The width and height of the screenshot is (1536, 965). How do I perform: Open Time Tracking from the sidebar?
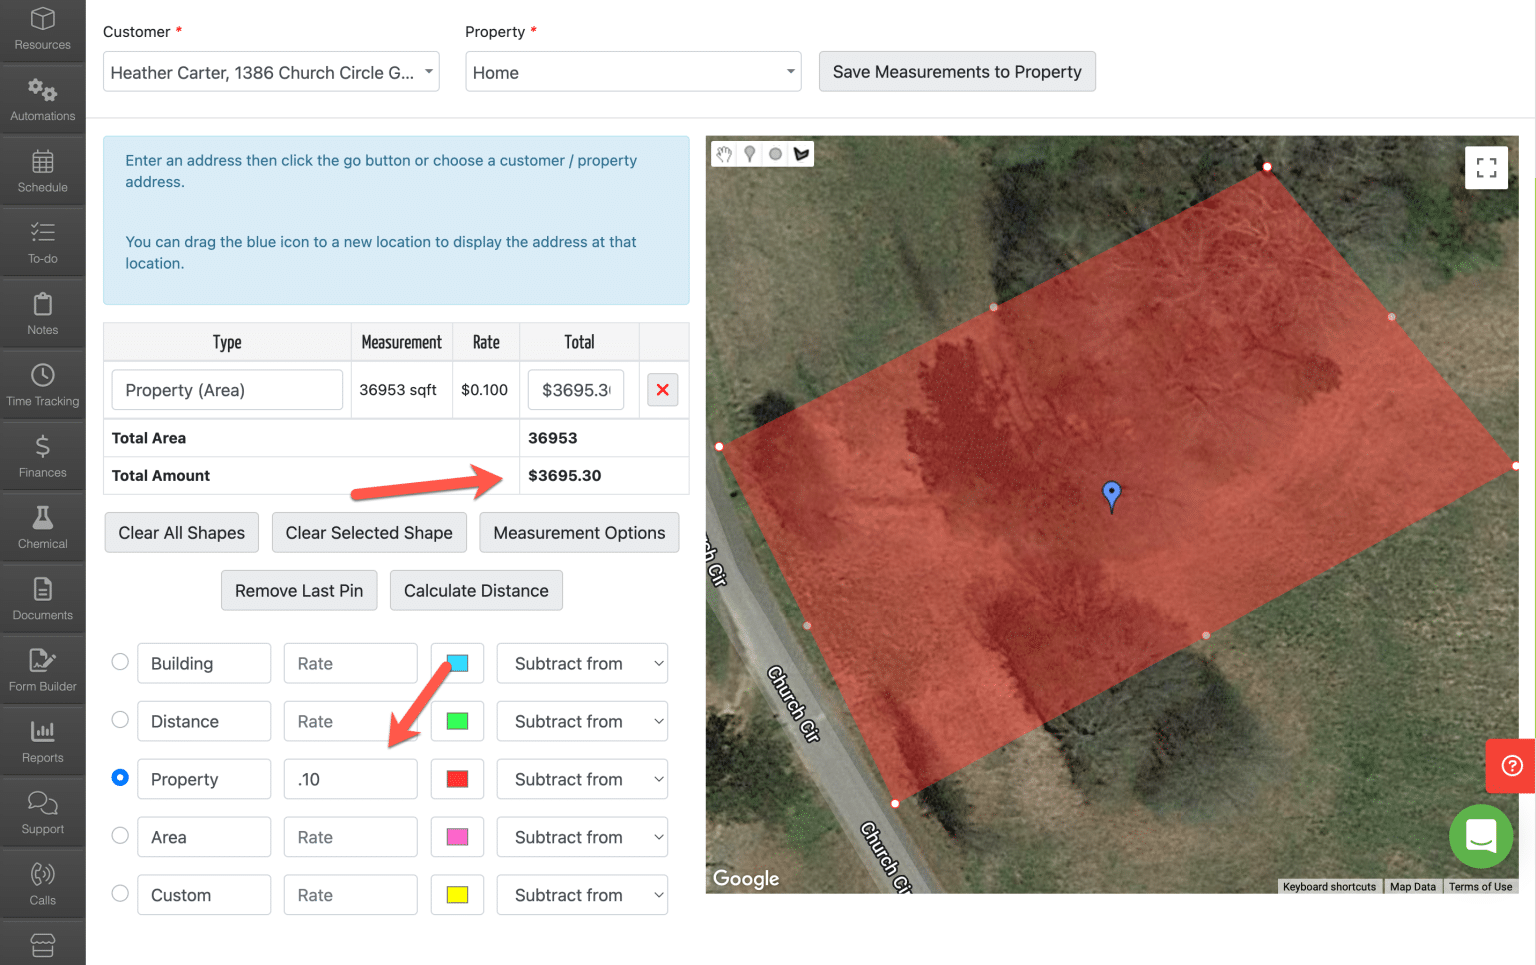coord(42,383)
